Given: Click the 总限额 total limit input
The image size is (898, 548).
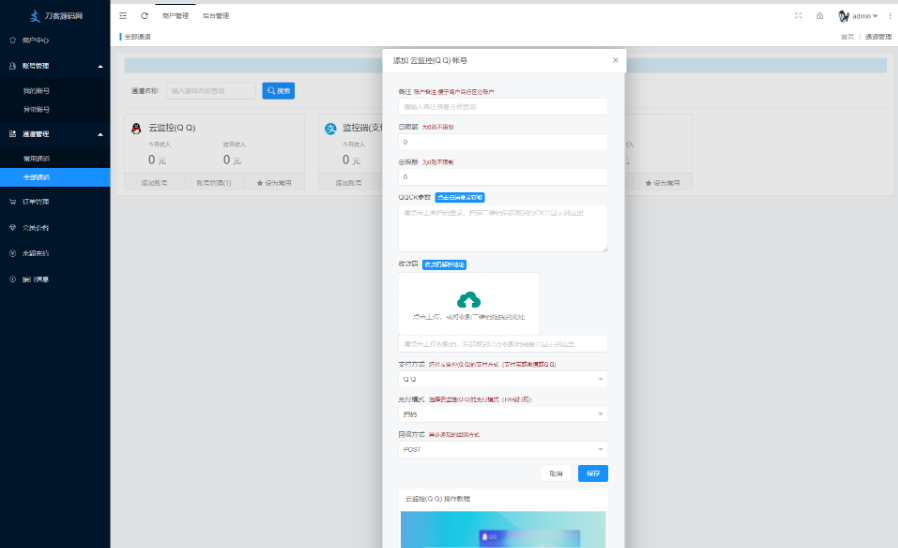Looking at the screenshot, I should click(x=503, y=177).
